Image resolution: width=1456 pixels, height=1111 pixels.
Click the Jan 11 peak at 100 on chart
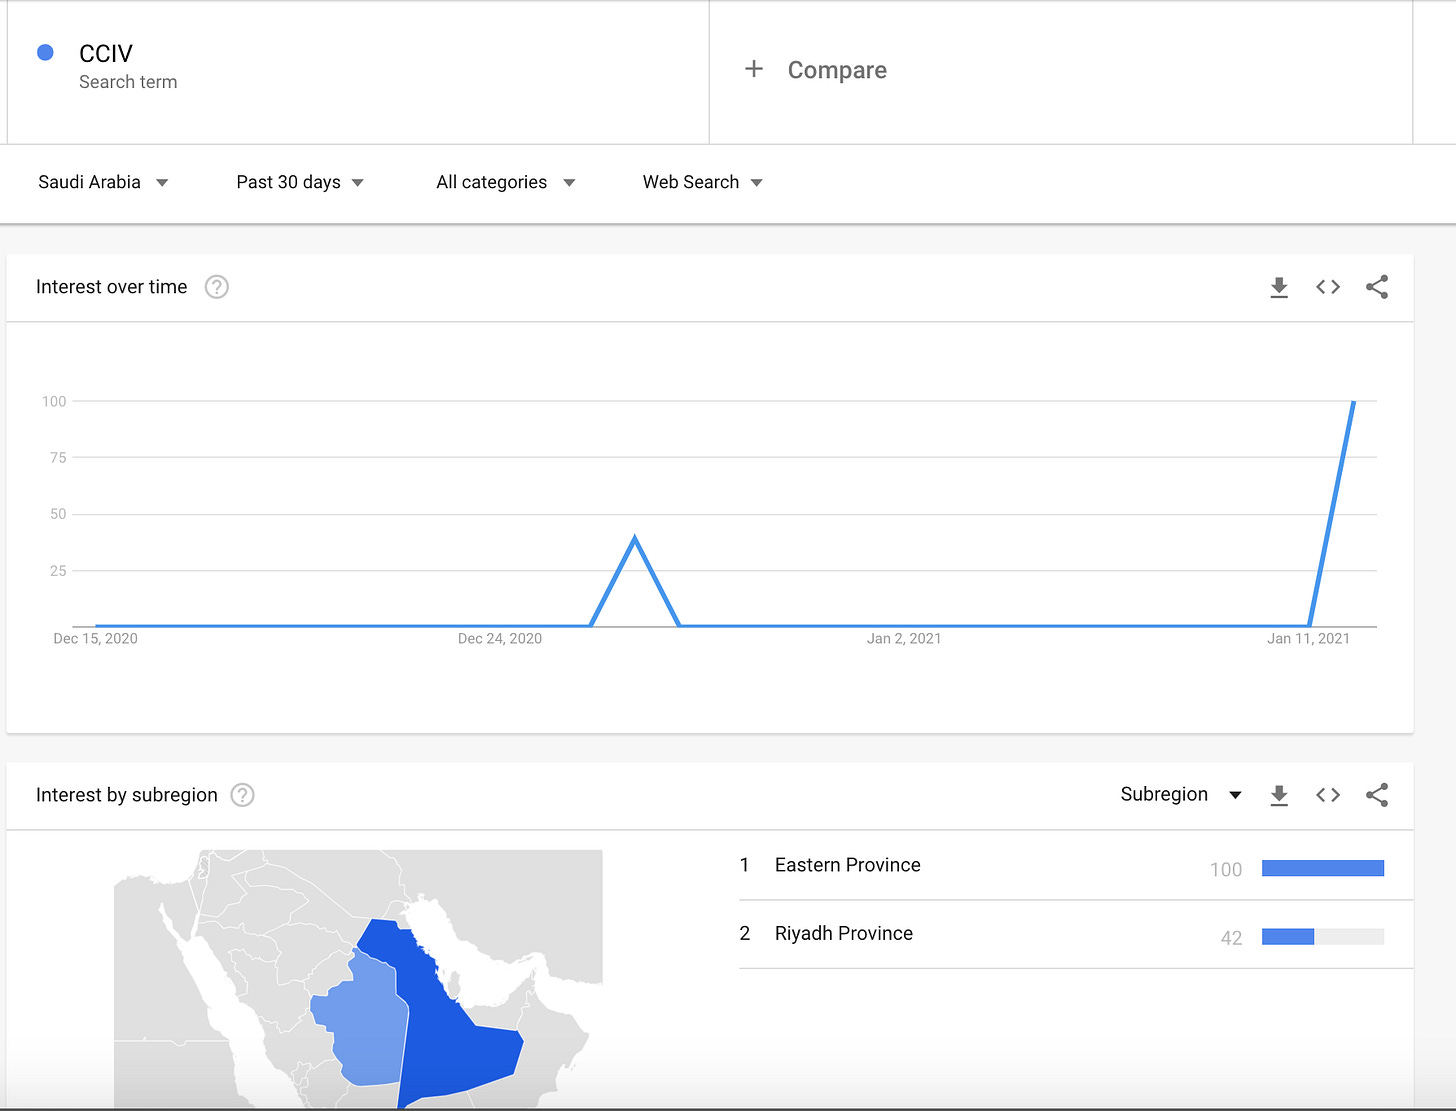(1354, 402)
